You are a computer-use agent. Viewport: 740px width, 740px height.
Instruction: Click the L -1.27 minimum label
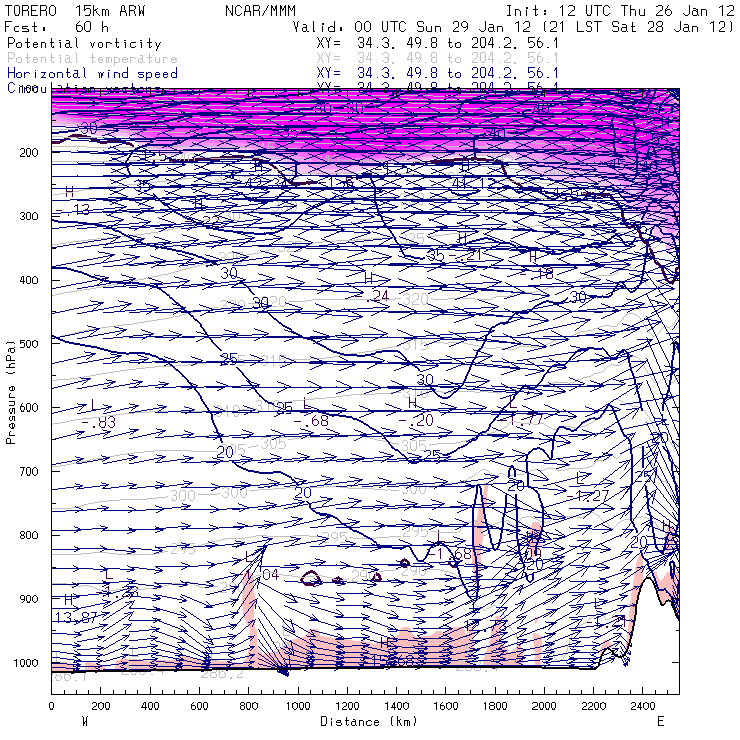(588, 488)
